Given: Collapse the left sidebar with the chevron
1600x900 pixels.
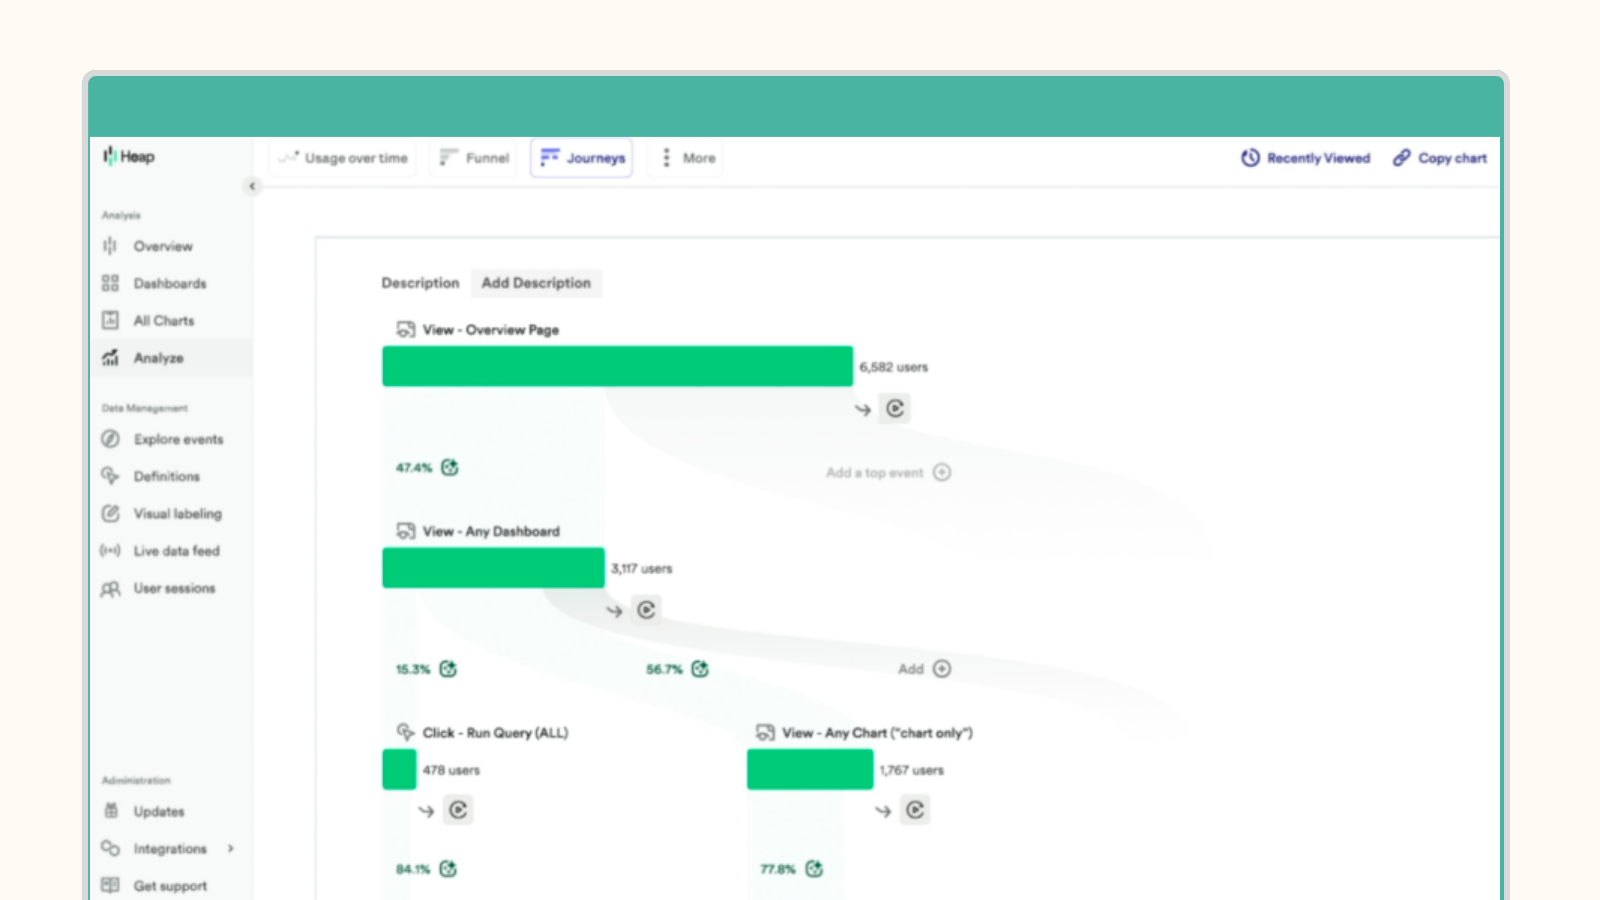Looking at the screenshot, I should (251, 186).
